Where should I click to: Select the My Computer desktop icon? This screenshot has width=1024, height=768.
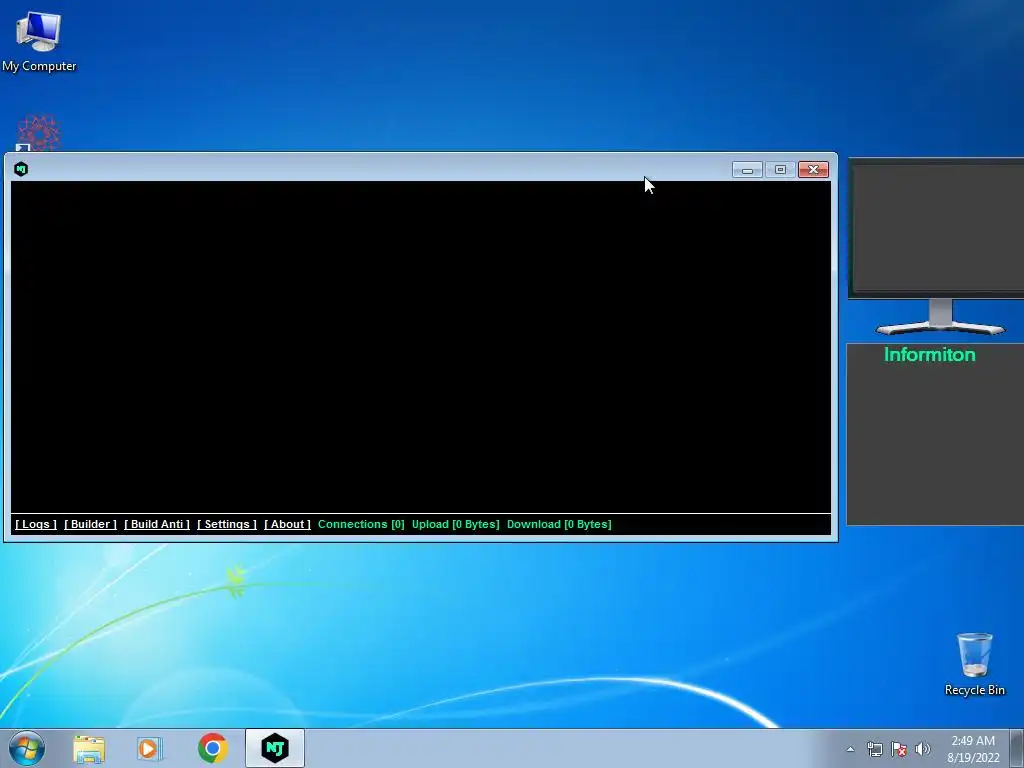click(x=39, y=40)
